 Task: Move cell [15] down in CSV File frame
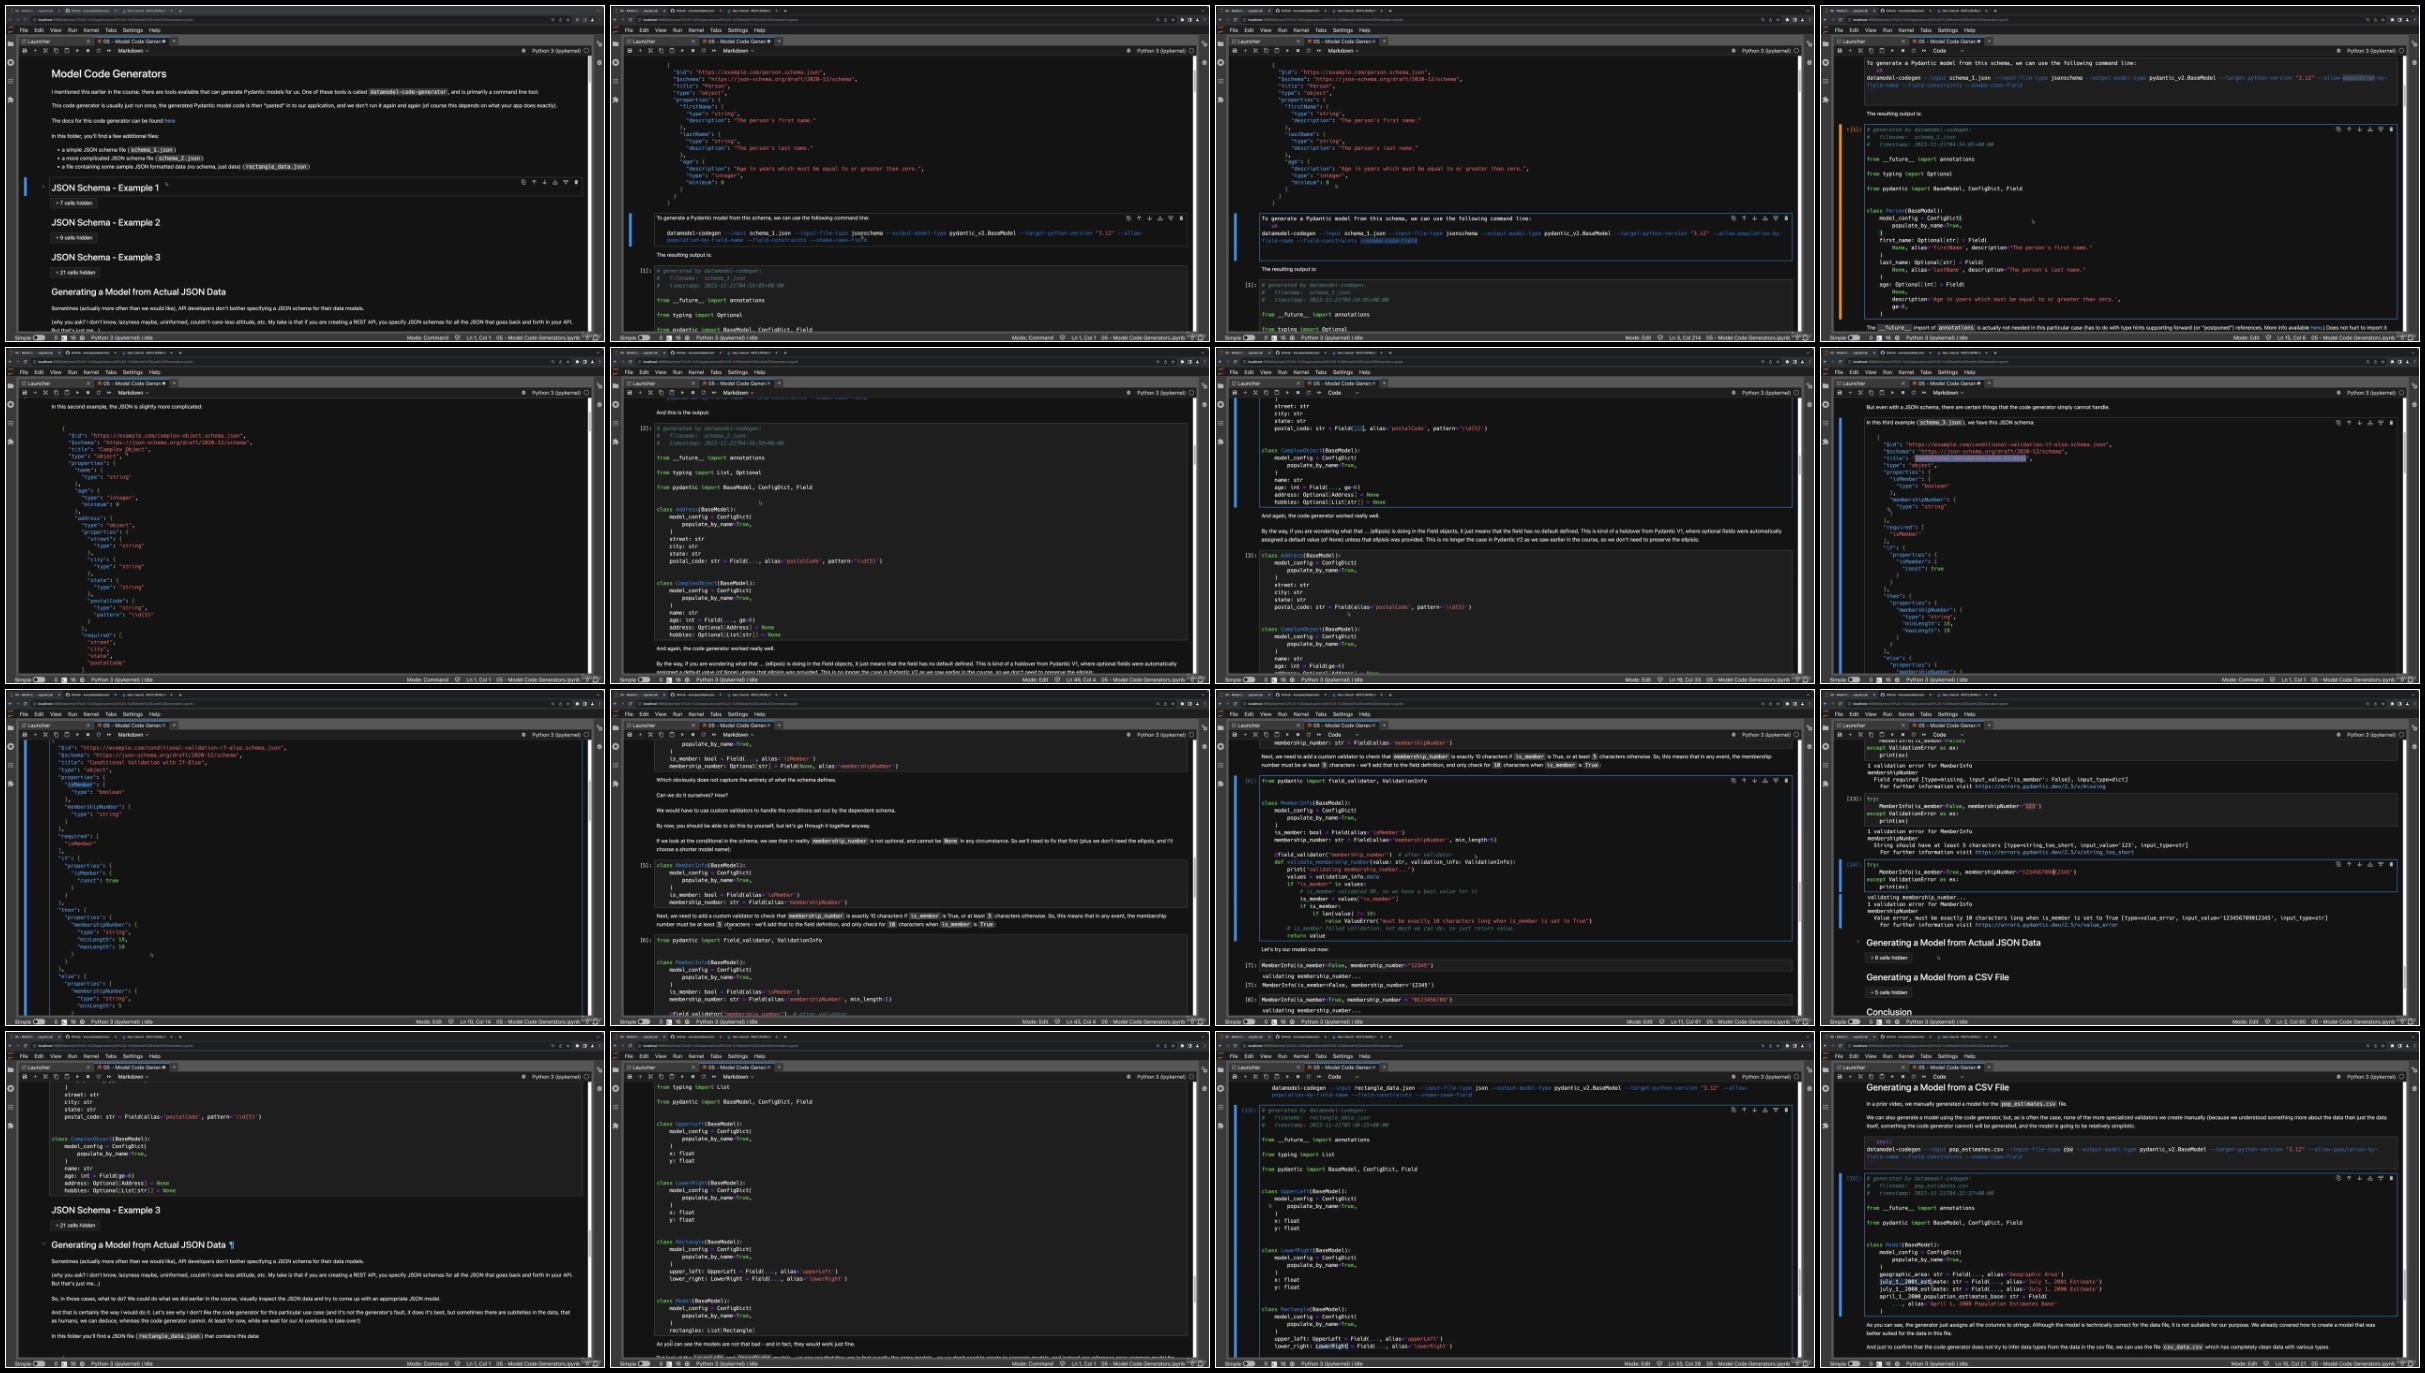(2359, 1178)
